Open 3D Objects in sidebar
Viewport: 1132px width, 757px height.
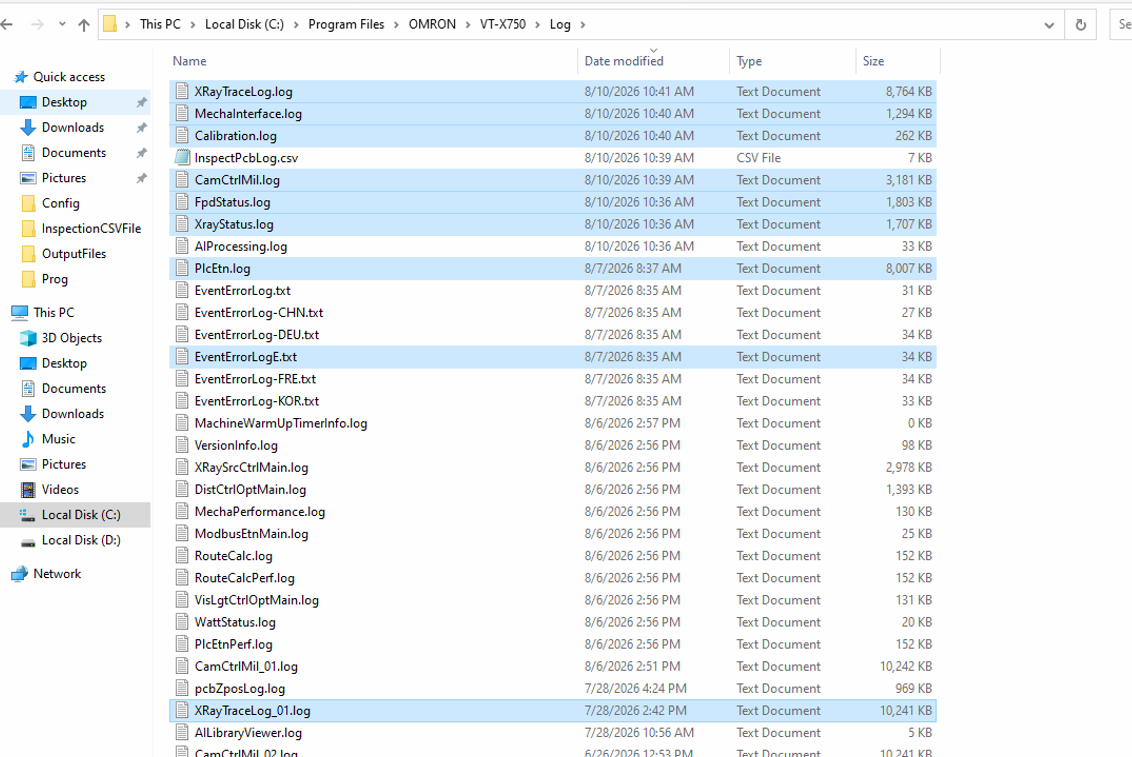point(71,338)
